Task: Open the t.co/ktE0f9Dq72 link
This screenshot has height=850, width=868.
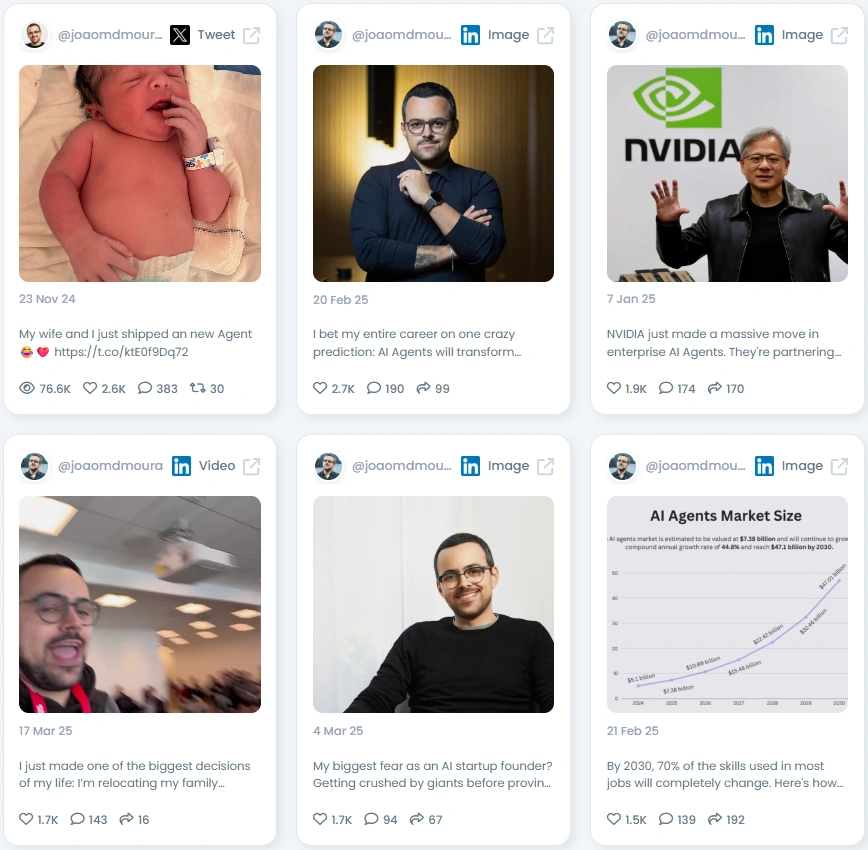Action: point(121,352)
